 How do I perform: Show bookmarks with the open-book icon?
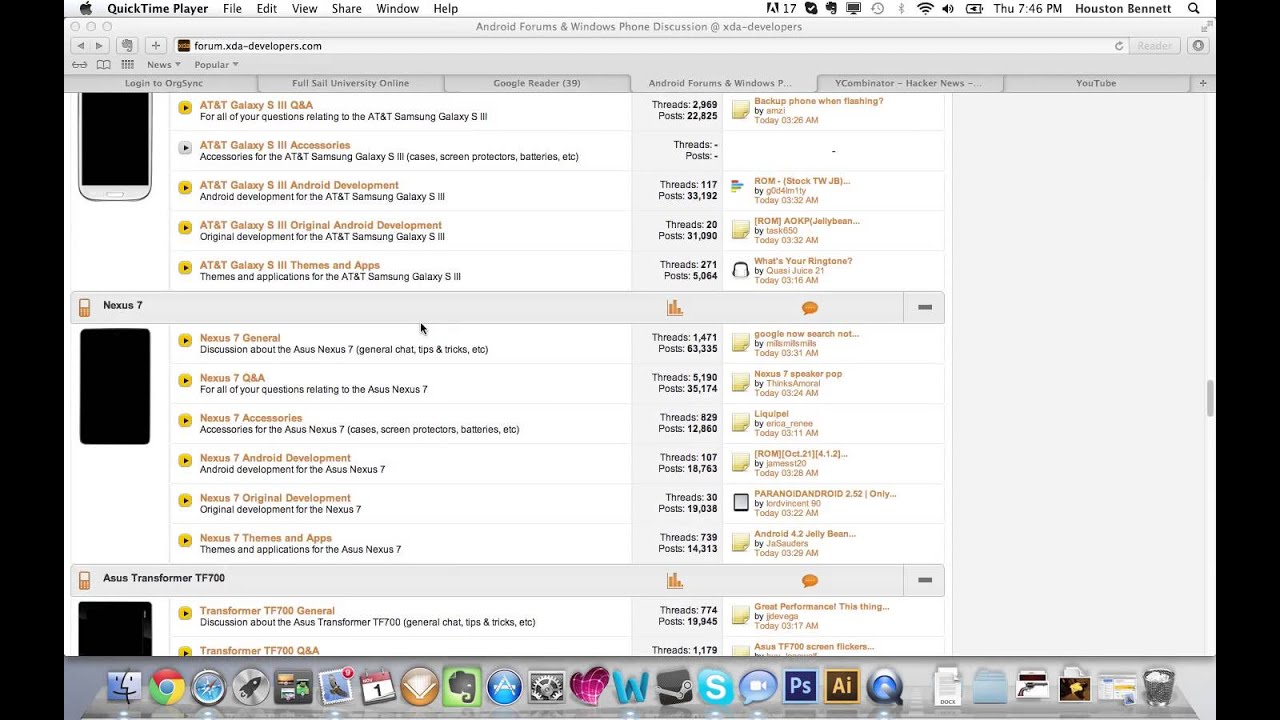click(x=103, y=64)
